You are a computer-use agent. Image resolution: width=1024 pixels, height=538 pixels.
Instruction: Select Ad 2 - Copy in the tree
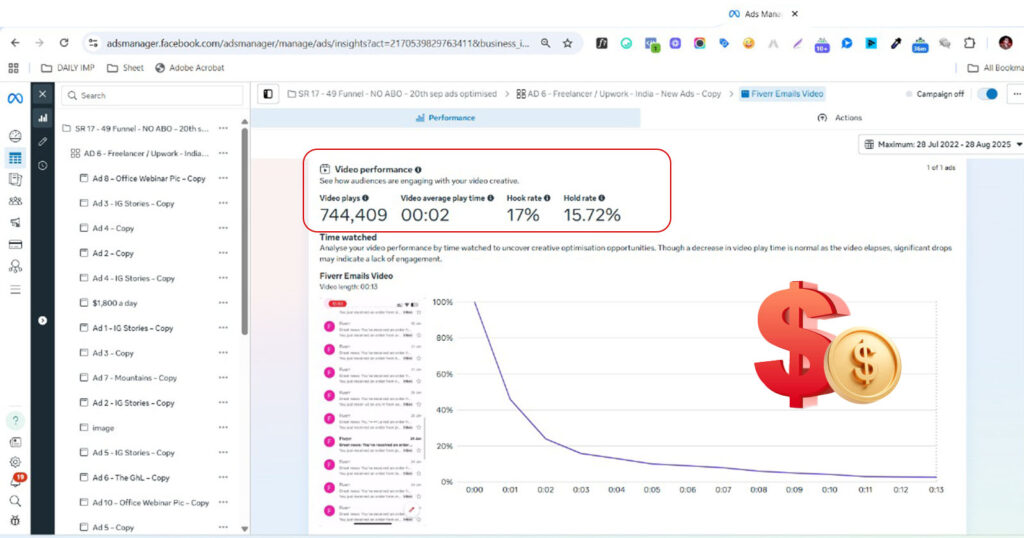point(106,253)
